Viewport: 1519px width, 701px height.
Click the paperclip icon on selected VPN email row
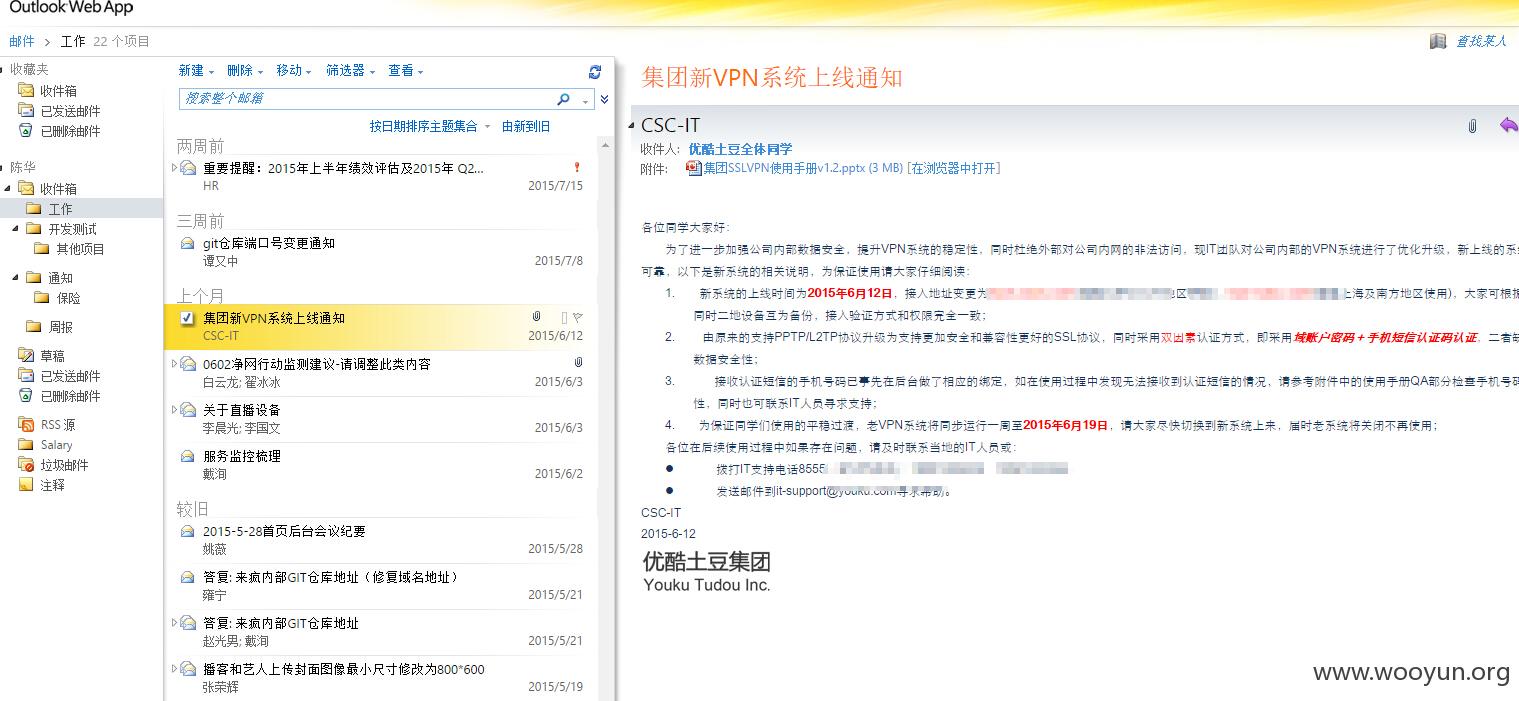pos(537,317)
